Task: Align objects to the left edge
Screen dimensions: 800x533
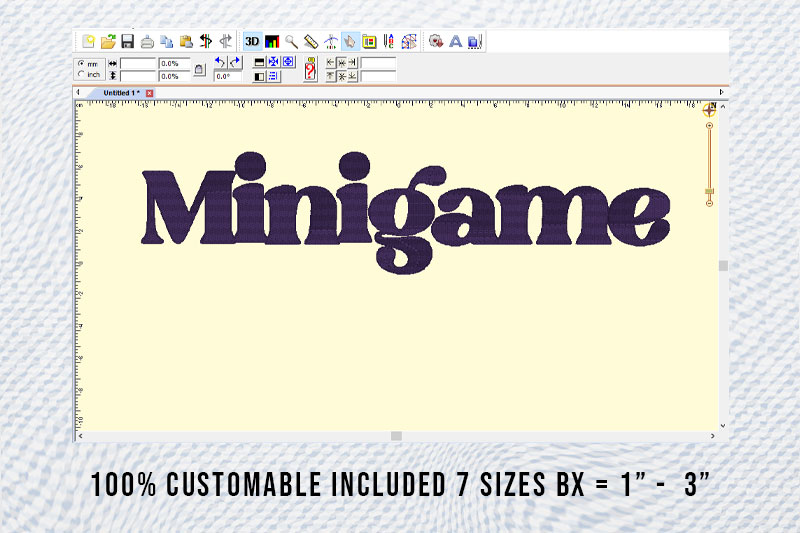Action: pyautogui.click(x=331, y=63)
